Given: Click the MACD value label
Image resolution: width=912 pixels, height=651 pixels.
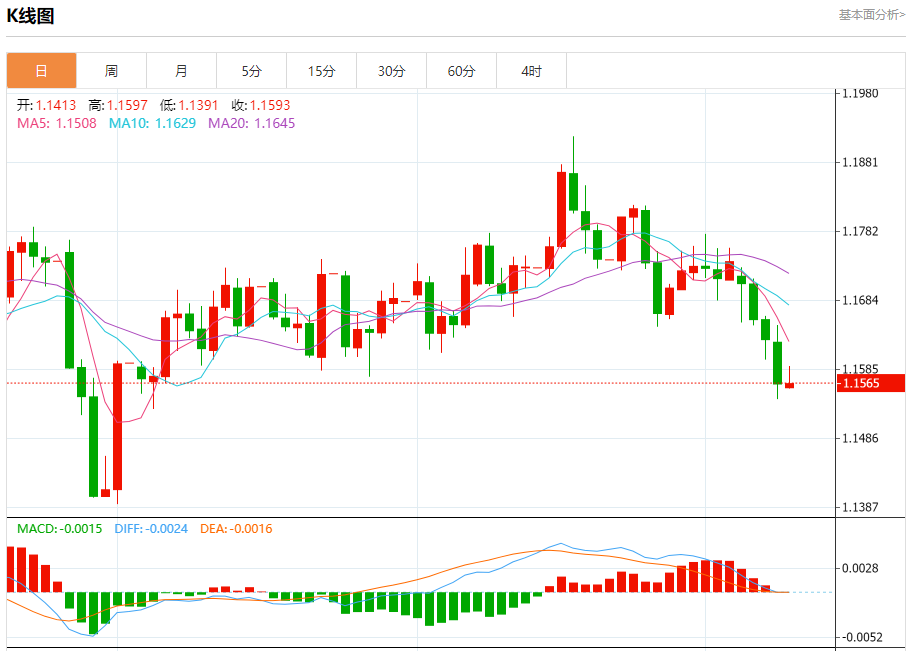Looking at the screenshot, I should (60, 528).
